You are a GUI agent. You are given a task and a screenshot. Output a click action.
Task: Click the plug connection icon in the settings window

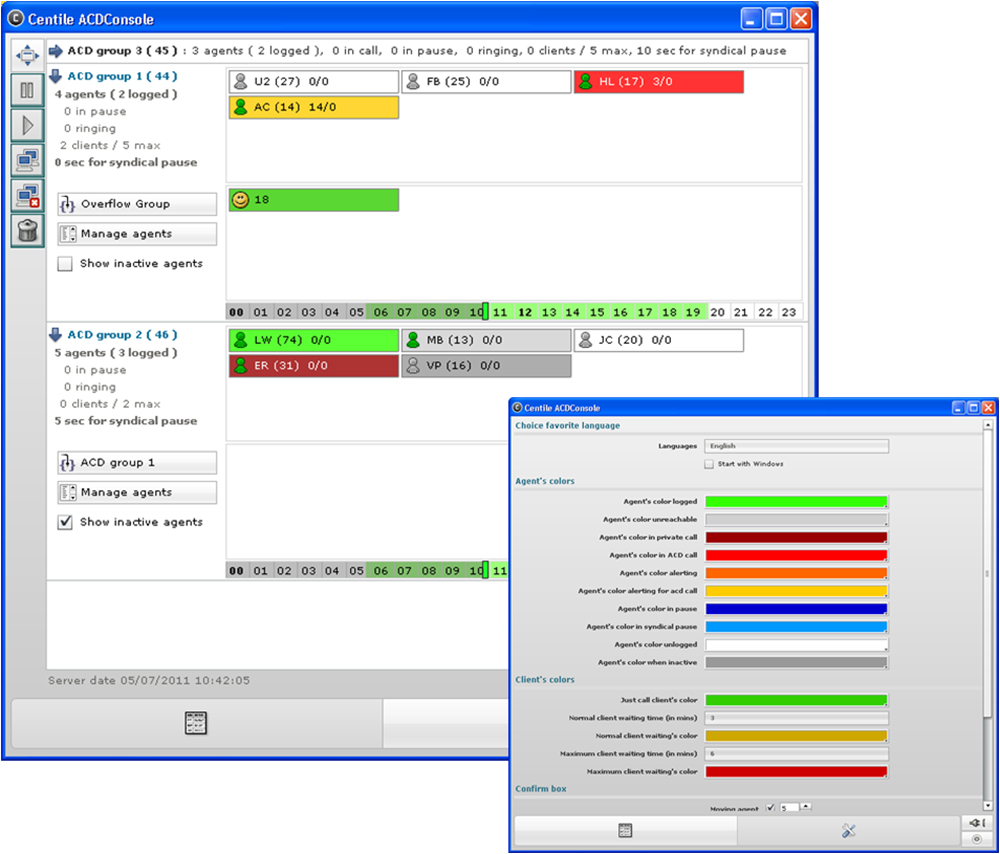click(x=977, y=823)
